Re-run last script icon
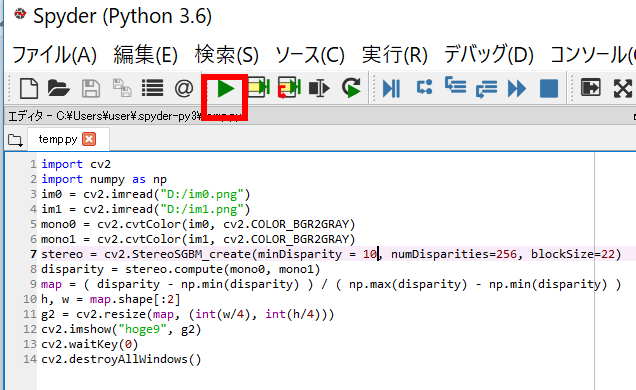The height and width of the screenshot is (390, 636). coord(351,88)
